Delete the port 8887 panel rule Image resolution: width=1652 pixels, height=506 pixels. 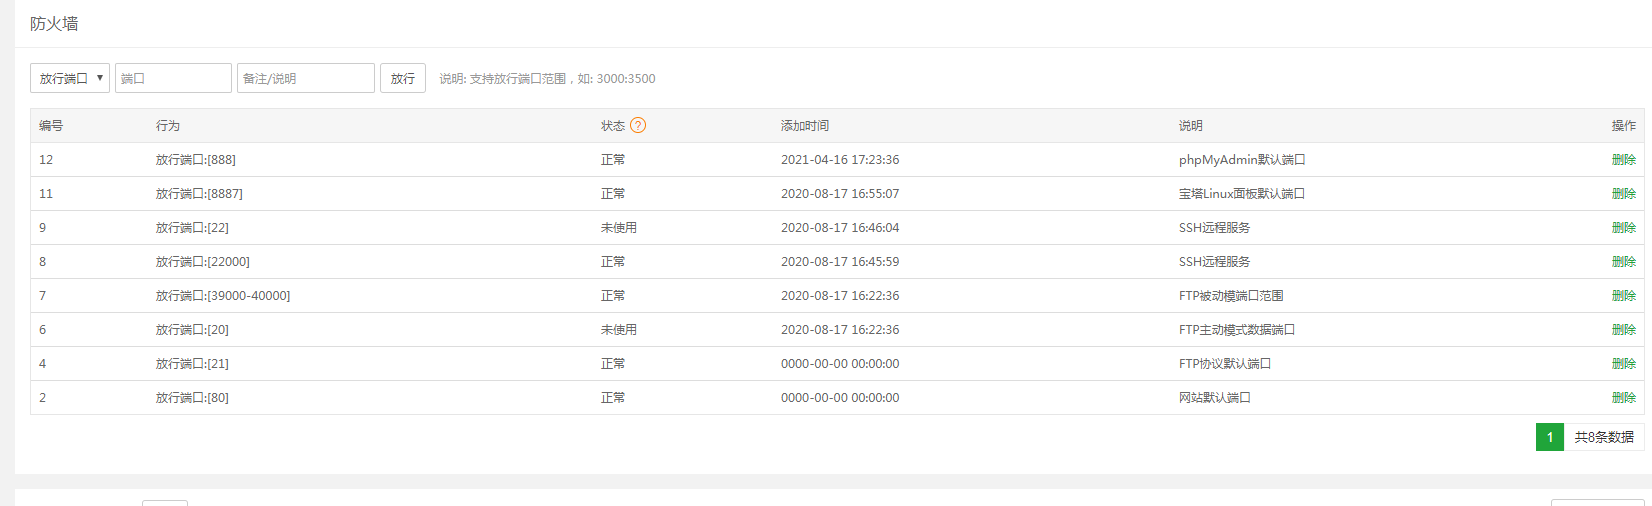[1623, 194]
